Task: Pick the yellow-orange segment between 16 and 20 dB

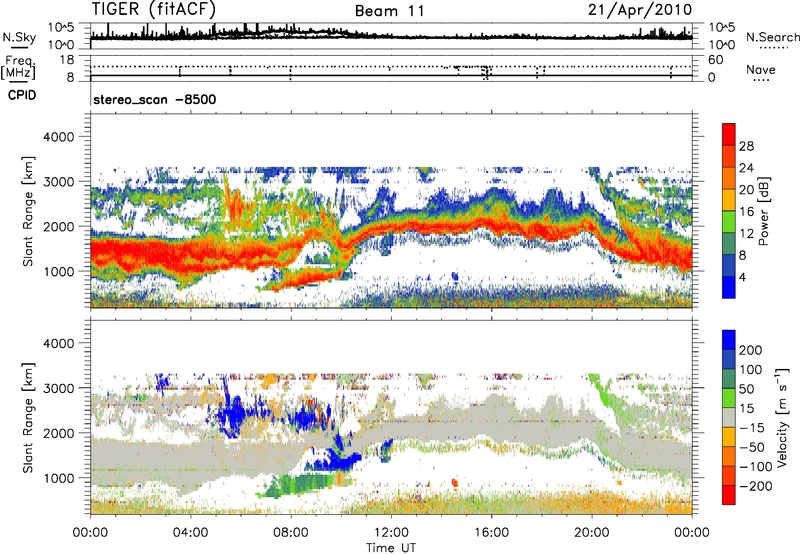Action: coord(729,200)
